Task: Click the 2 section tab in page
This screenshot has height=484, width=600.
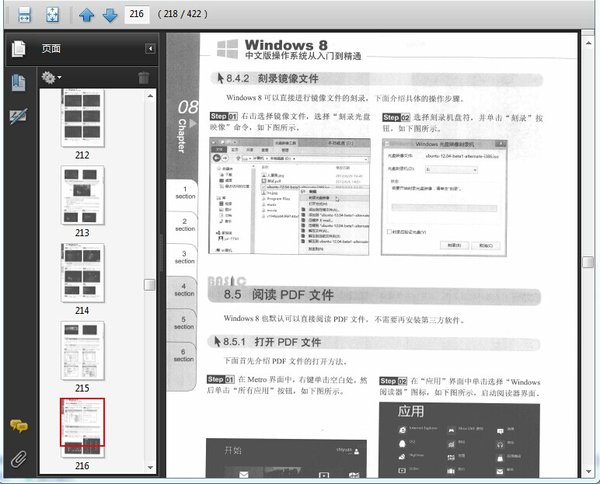Action: point(183,226)
